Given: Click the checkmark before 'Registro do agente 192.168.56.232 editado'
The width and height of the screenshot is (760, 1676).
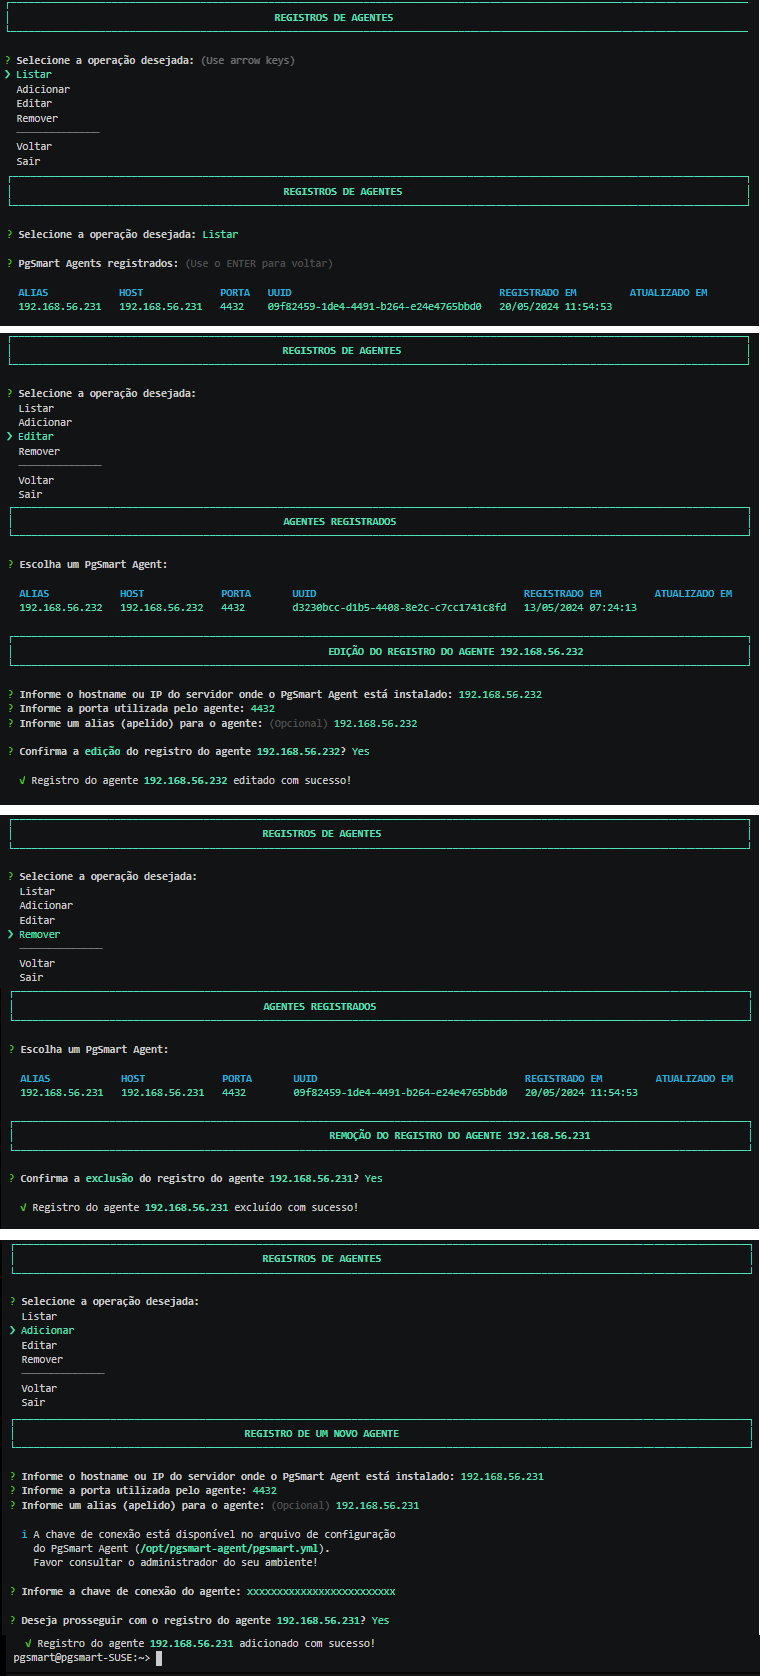Looking at the screenshot, I should click(x=22, y=781).
